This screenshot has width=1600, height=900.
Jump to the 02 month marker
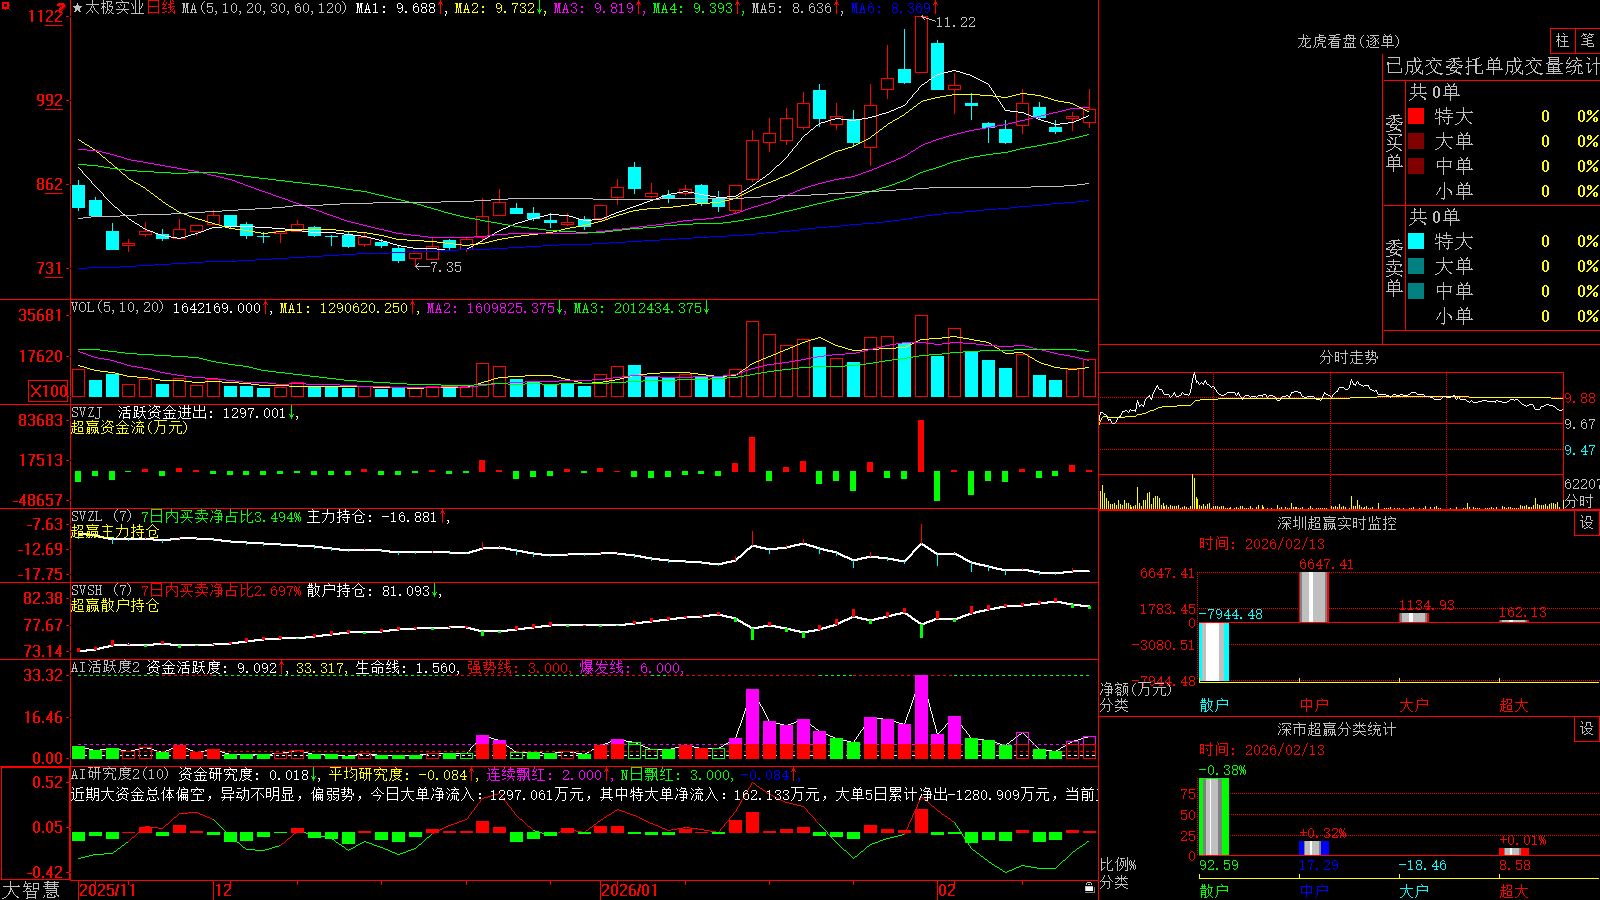946,890
